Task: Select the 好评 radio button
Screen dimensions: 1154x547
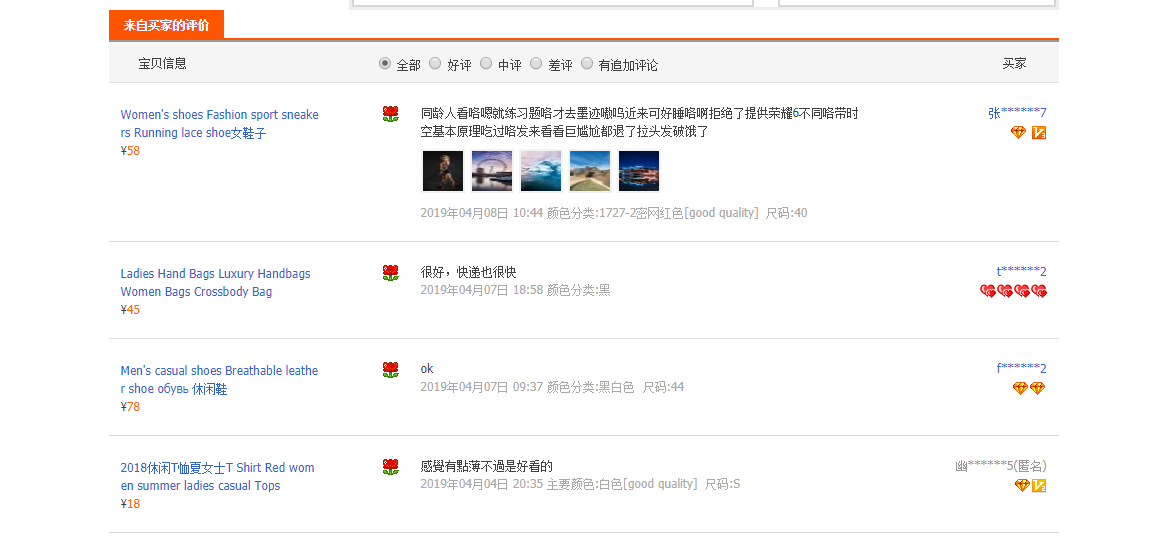Action: coord(435,63)
